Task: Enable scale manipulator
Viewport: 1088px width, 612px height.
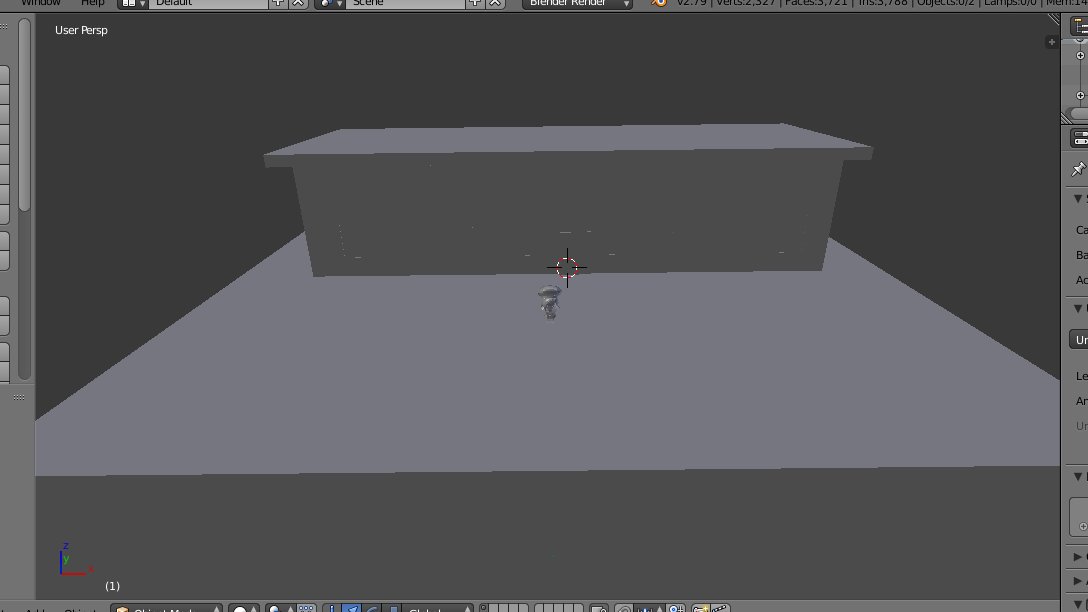Action: tap(392, 609)
